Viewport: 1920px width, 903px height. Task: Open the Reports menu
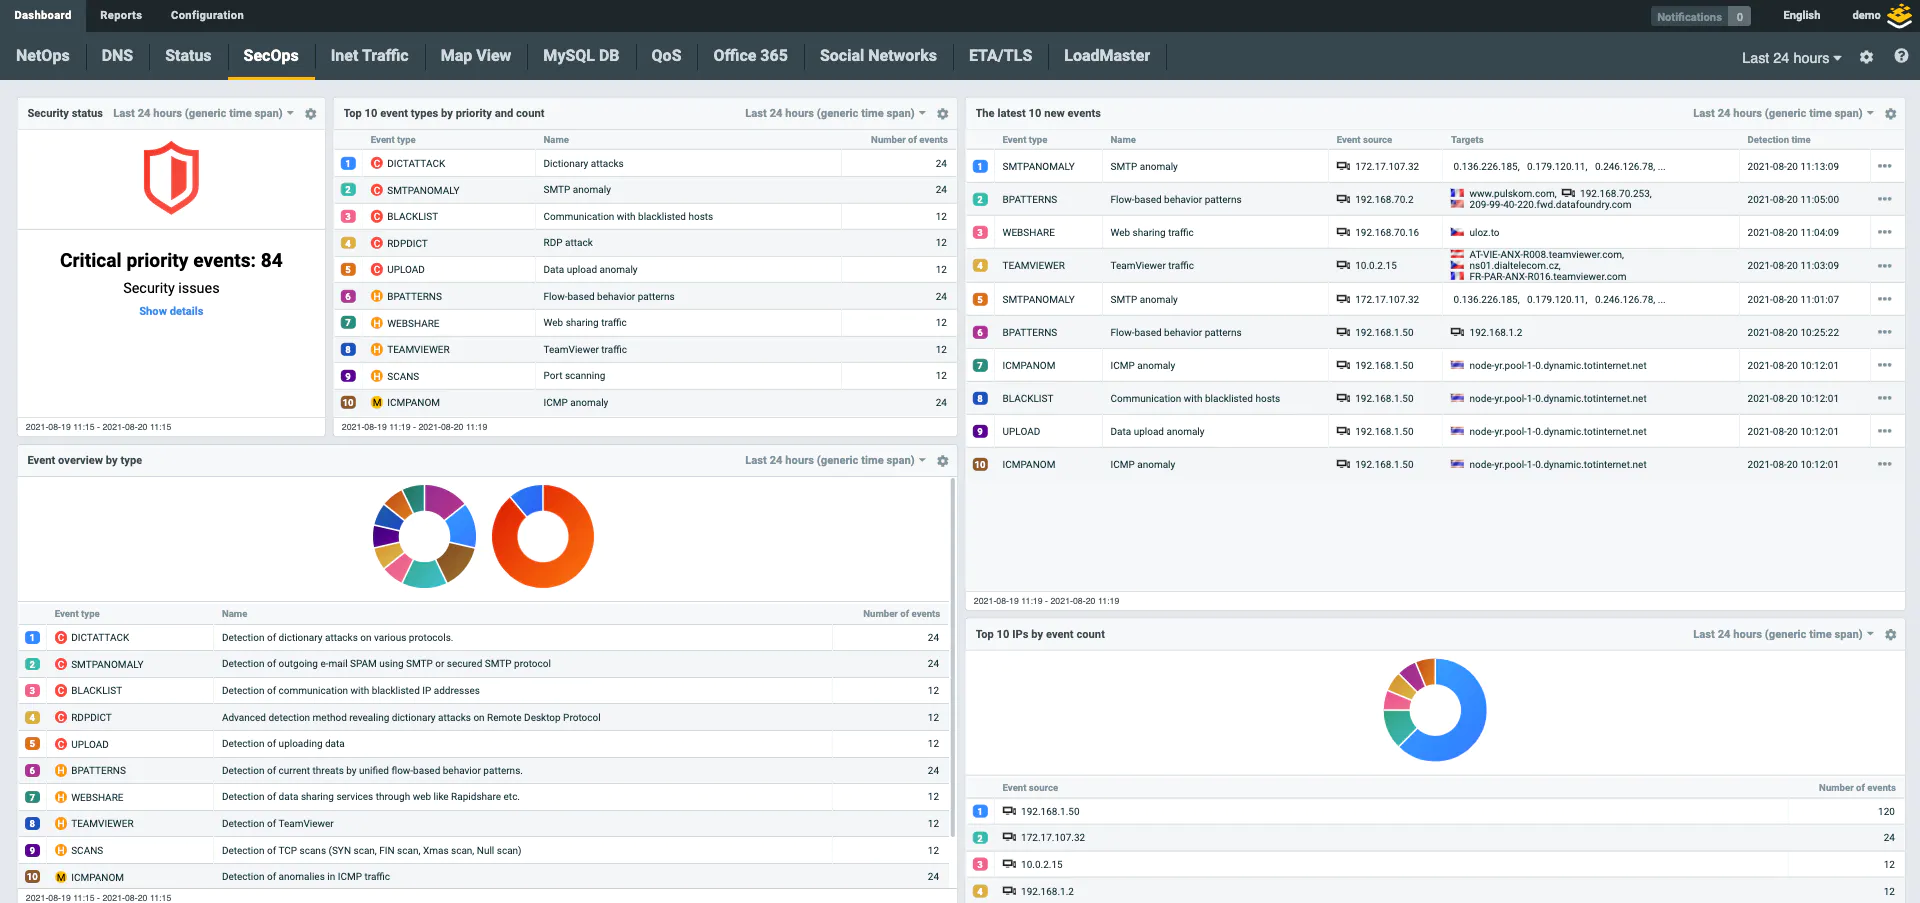click(x=120, y=15)
